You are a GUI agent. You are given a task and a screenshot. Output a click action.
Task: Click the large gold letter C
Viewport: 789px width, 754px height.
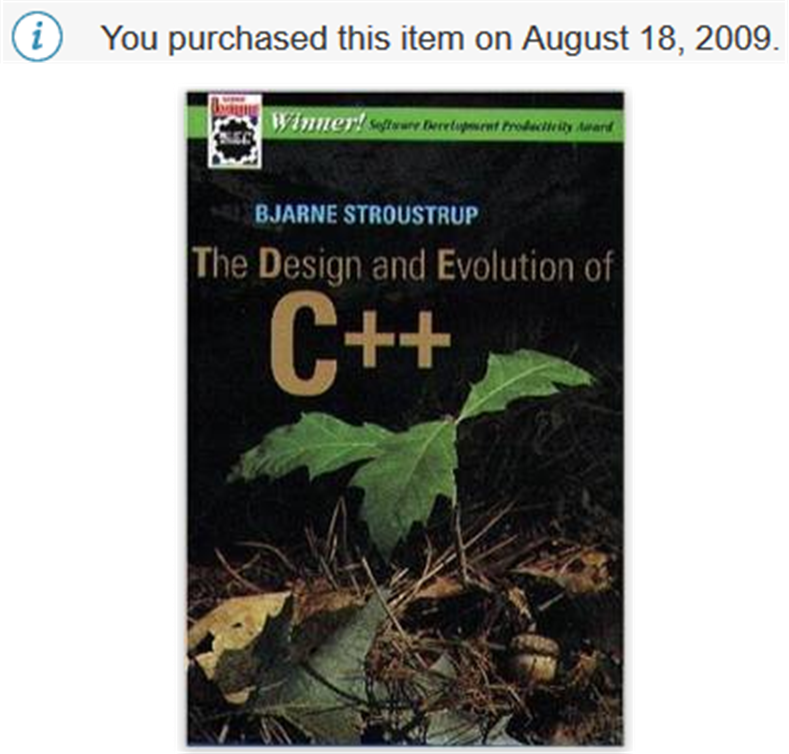tap(302, 343)
